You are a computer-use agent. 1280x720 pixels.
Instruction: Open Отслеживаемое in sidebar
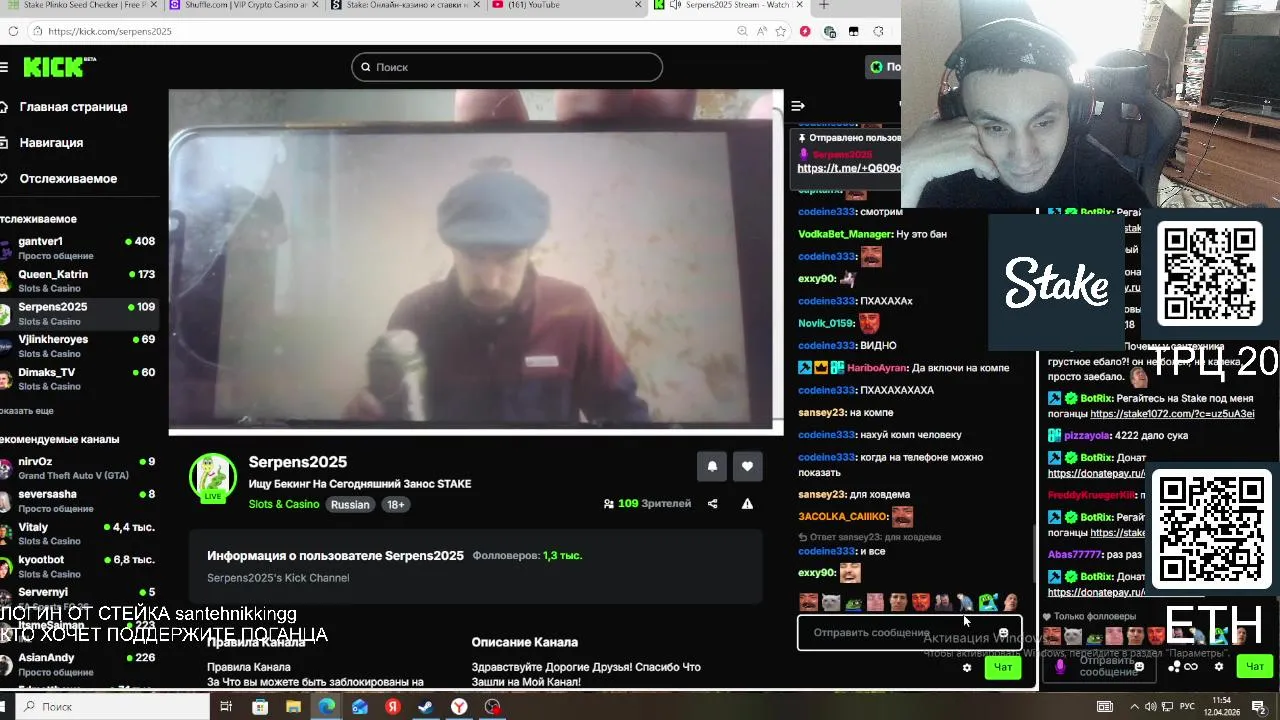68,179
